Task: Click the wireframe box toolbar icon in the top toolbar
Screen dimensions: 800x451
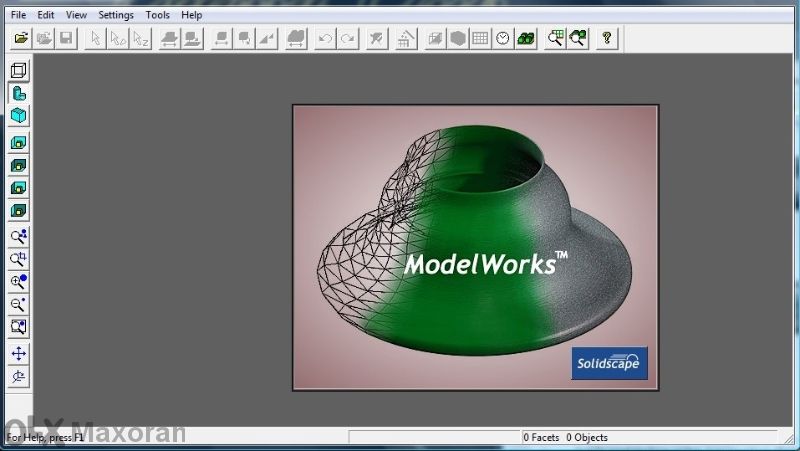Action: 435,38
